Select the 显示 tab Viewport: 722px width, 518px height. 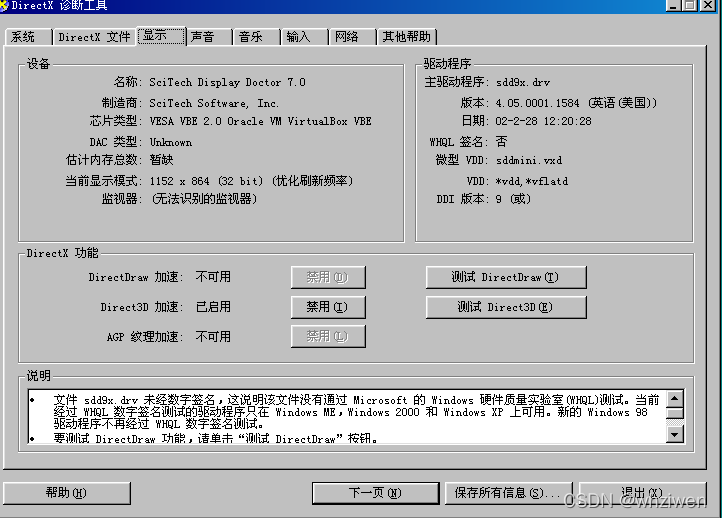click(x=161, y=35)
